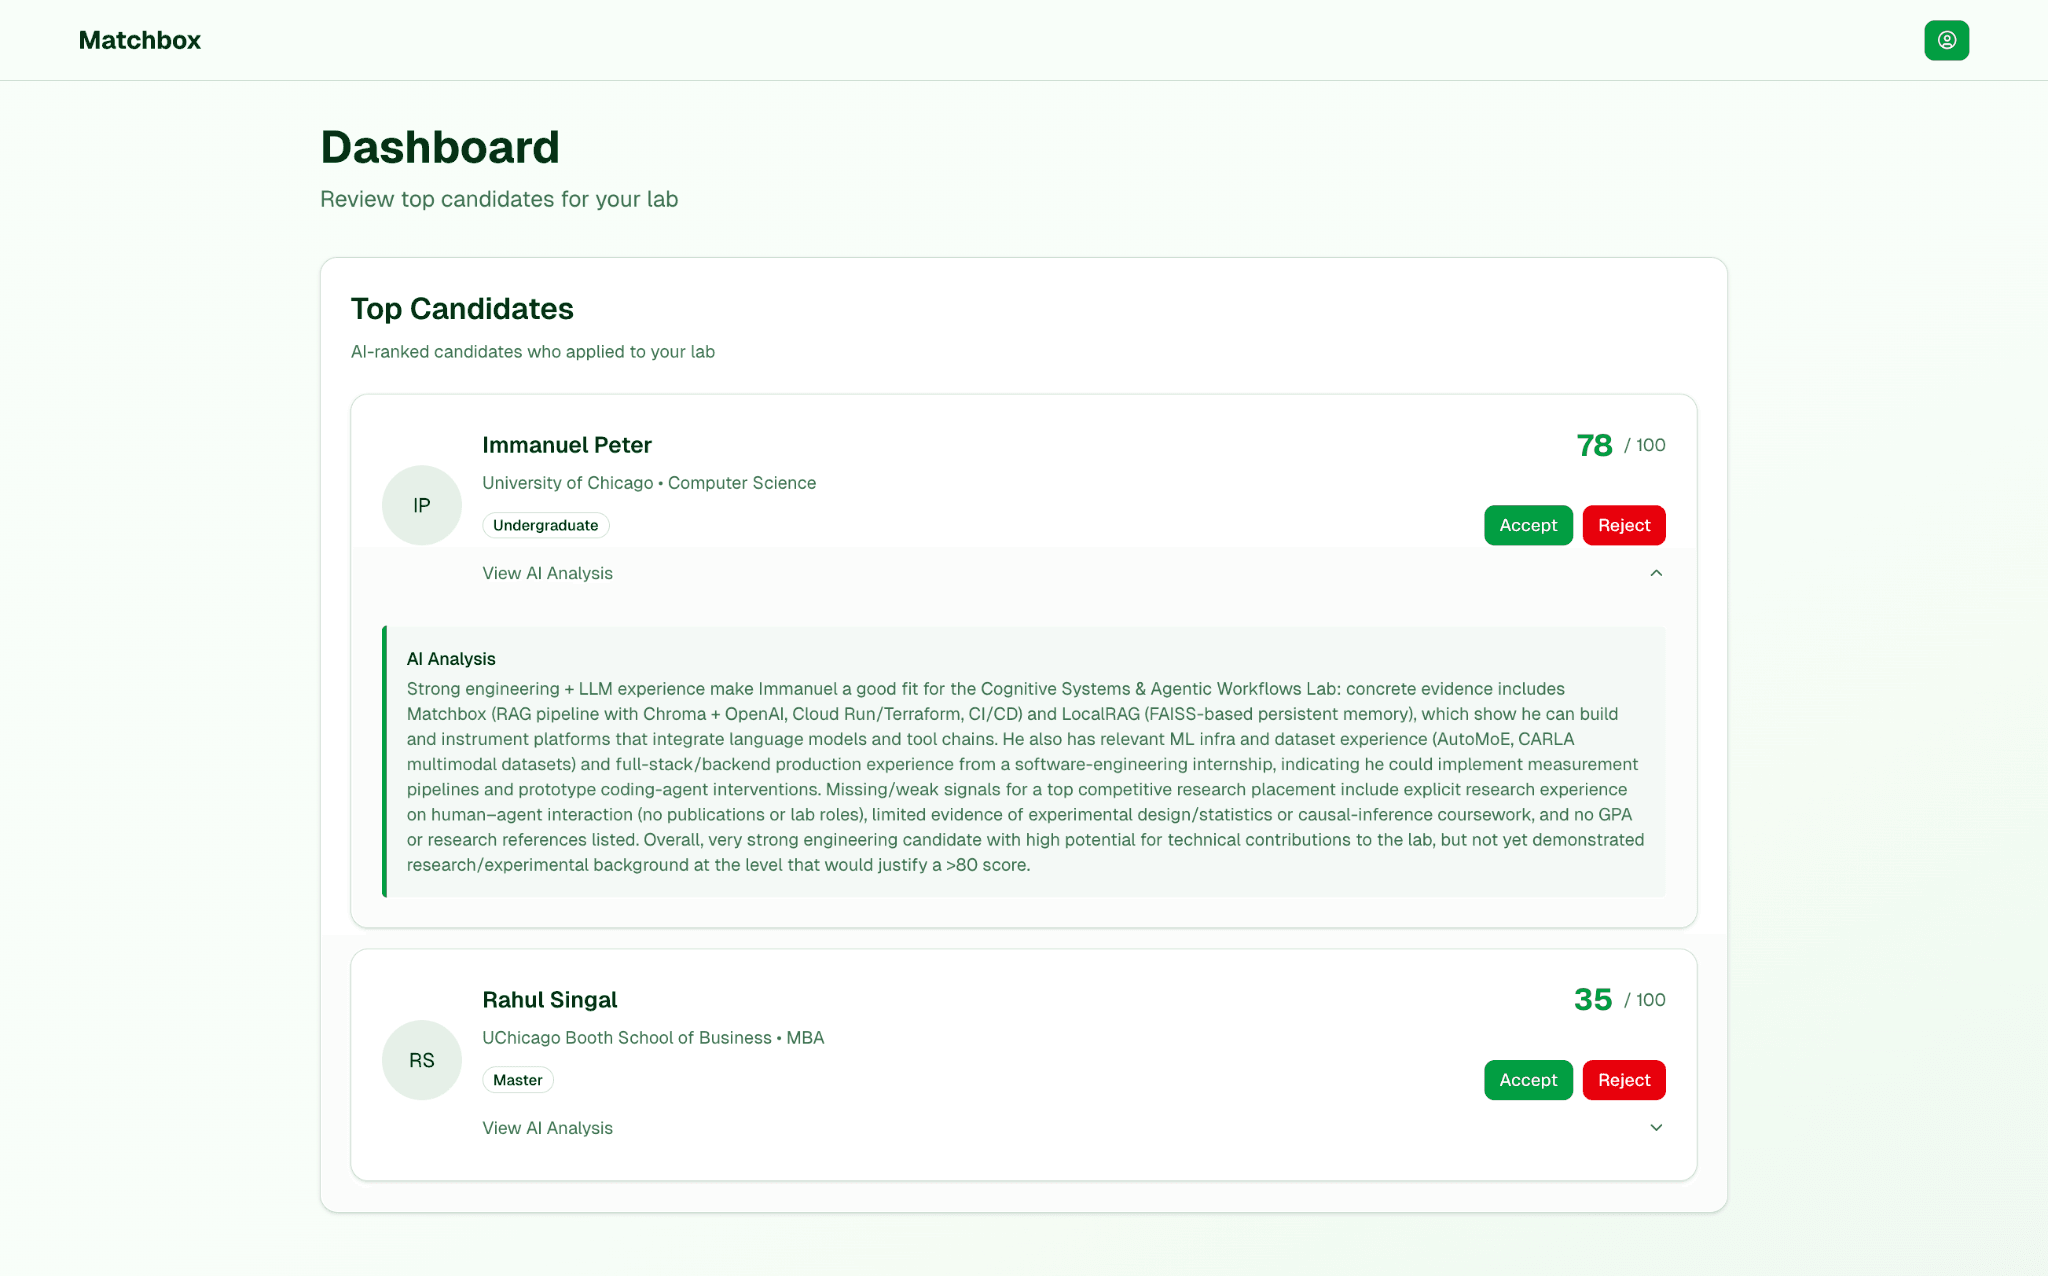Click View AI Analysis under Rahul Singal
Image resolution: width=2048 pixels, height=1276 pixels.
coord(547,1128)
